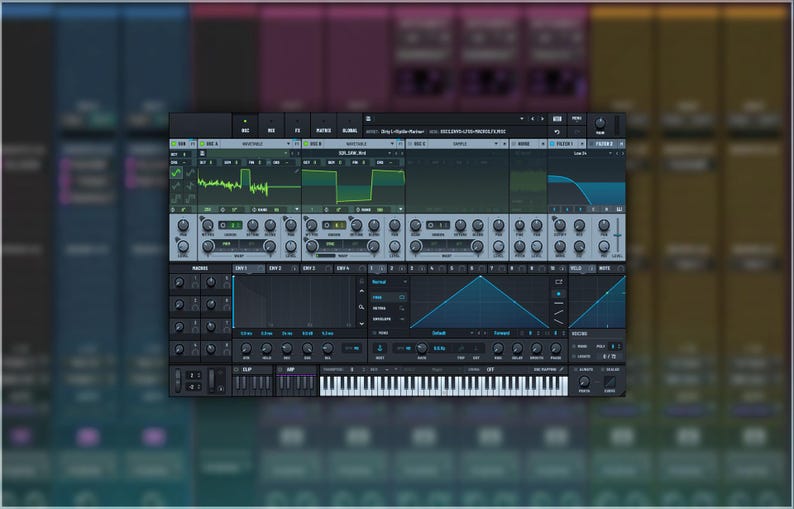Click the pencil edit icon on OSC A
The width and height of the screenshot is (794, 509).
click(296, 171)
